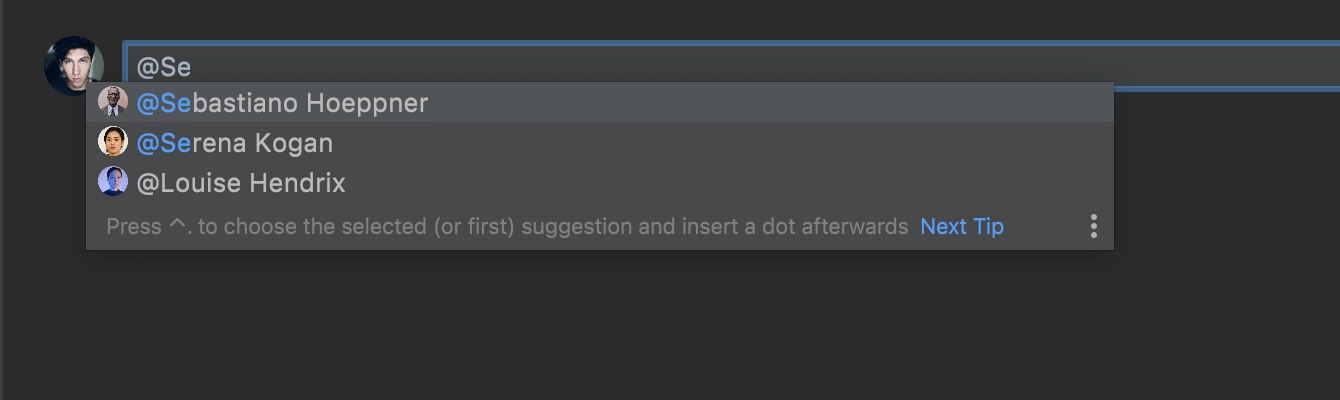Screen dimensions: 1340x400
Task: Choose the @Serena Kogan mention suggestion
Action: coord(600,142)
